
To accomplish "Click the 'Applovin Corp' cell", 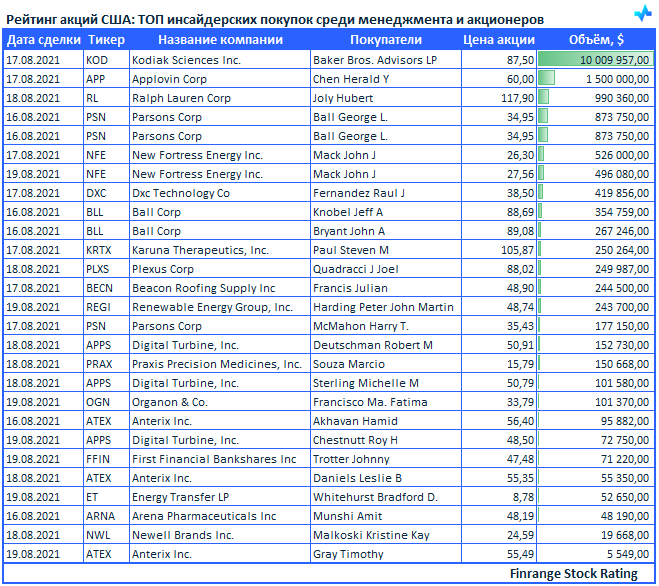I will pyautogui.click(x=220, y=79).
